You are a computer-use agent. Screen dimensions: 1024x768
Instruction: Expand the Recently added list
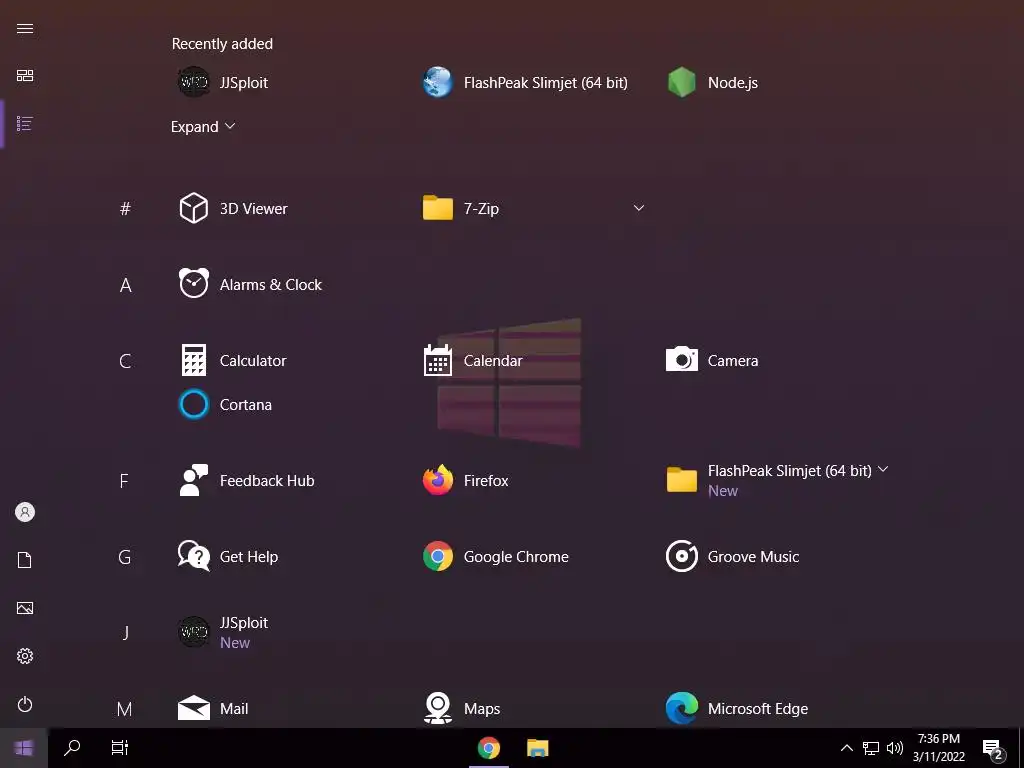click(x=202, y=127)
